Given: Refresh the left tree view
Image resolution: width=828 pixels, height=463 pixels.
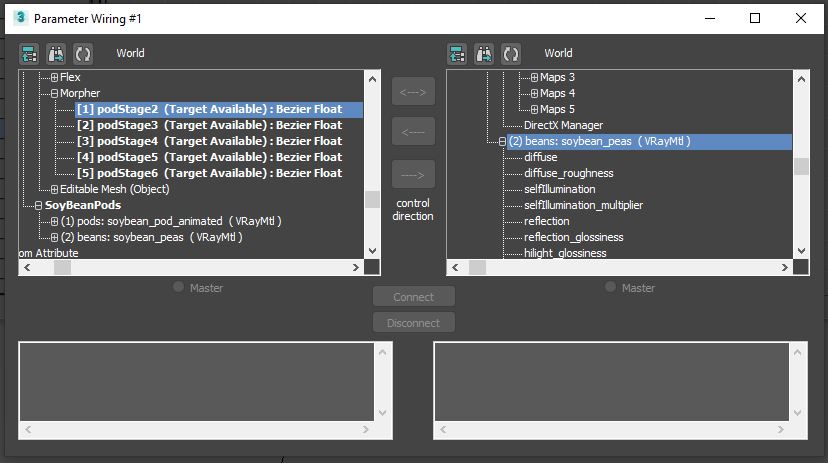Looking at the screenshot, I should [x=83, y=53].
